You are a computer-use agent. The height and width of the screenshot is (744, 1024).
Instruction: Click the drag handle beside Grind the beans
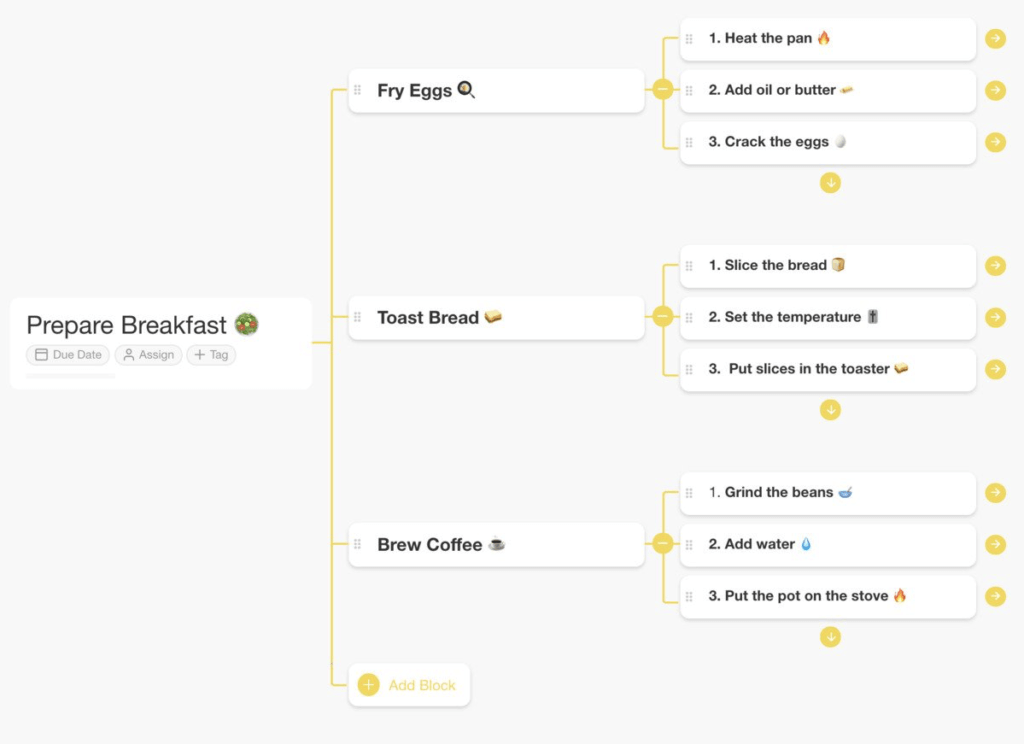tap(690, 492)
